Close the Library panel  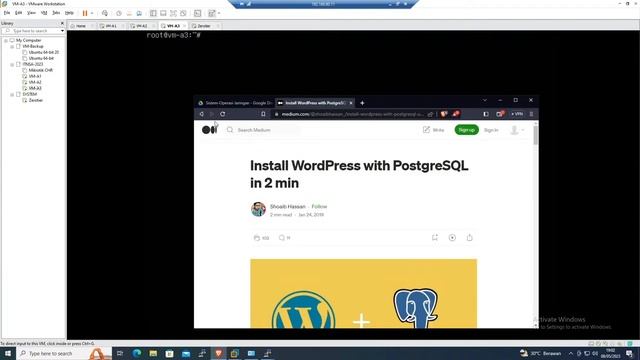[62, 23]
